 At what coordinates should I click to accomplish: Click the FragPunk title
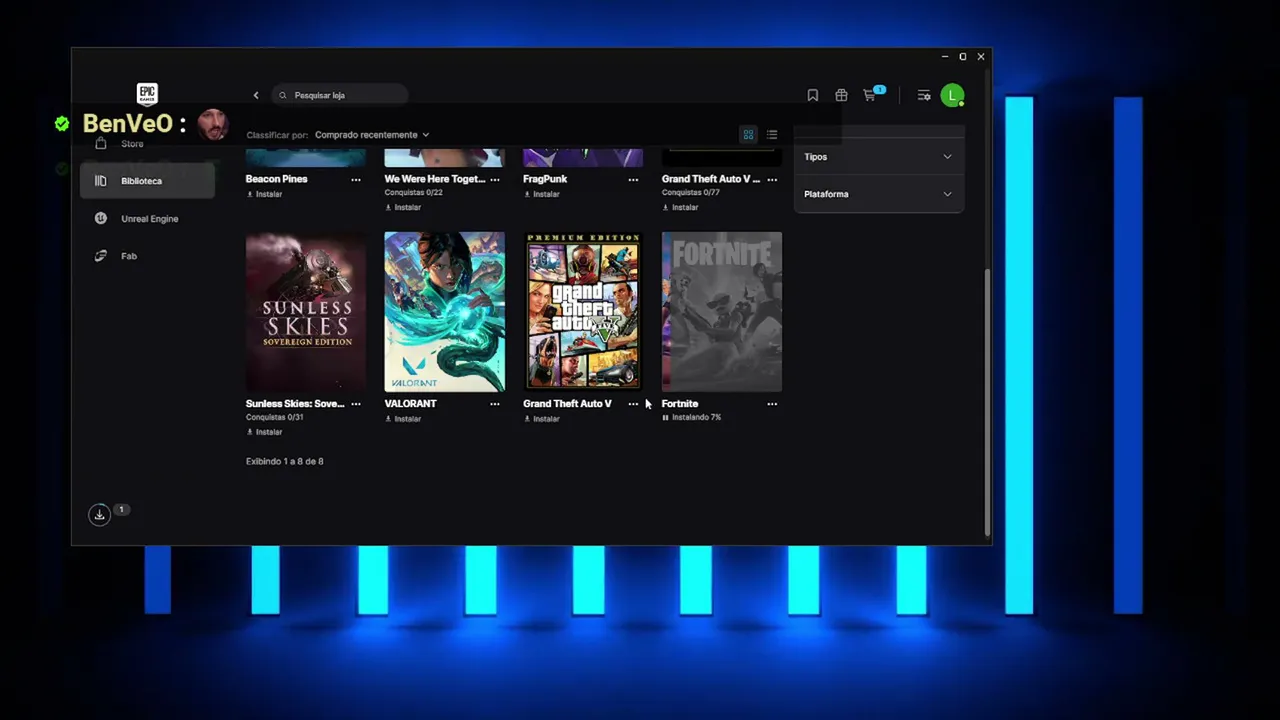coord(545,179)
